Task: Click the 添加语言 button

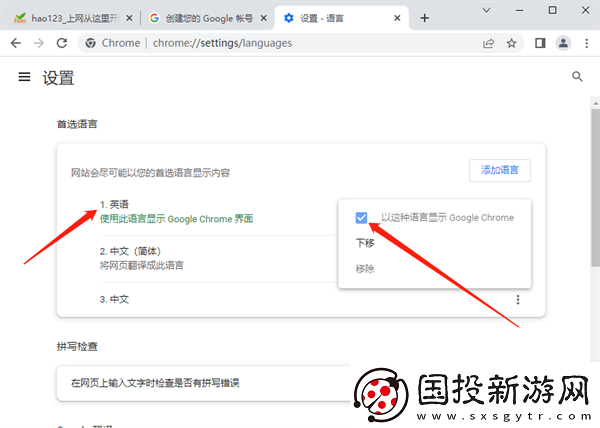Action: tap(500, 170)
